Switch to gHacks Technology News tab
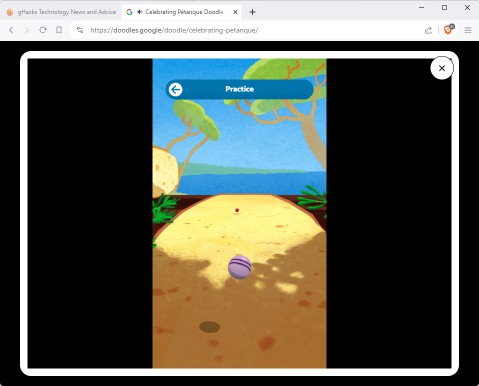 61,12
